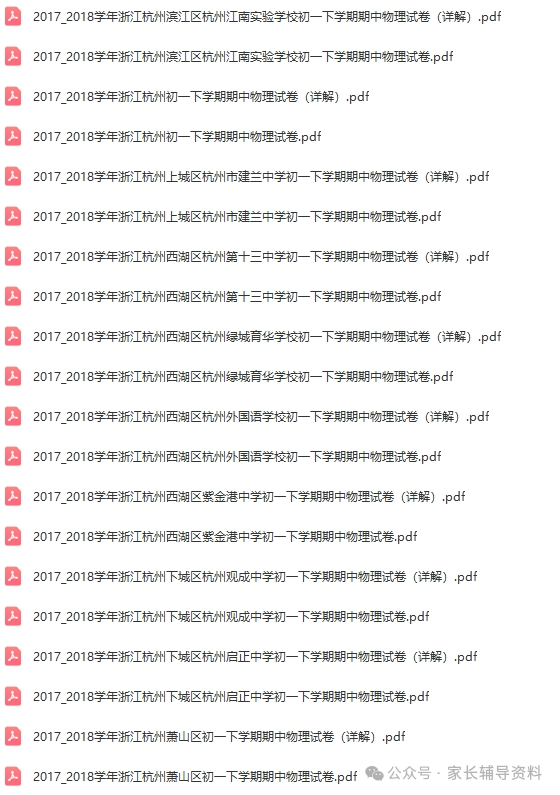Open 外国语学校 物理试卷 (详解).pdf
Screen dimensions: 560x795
pyautogui.click(x=261, y=416)
